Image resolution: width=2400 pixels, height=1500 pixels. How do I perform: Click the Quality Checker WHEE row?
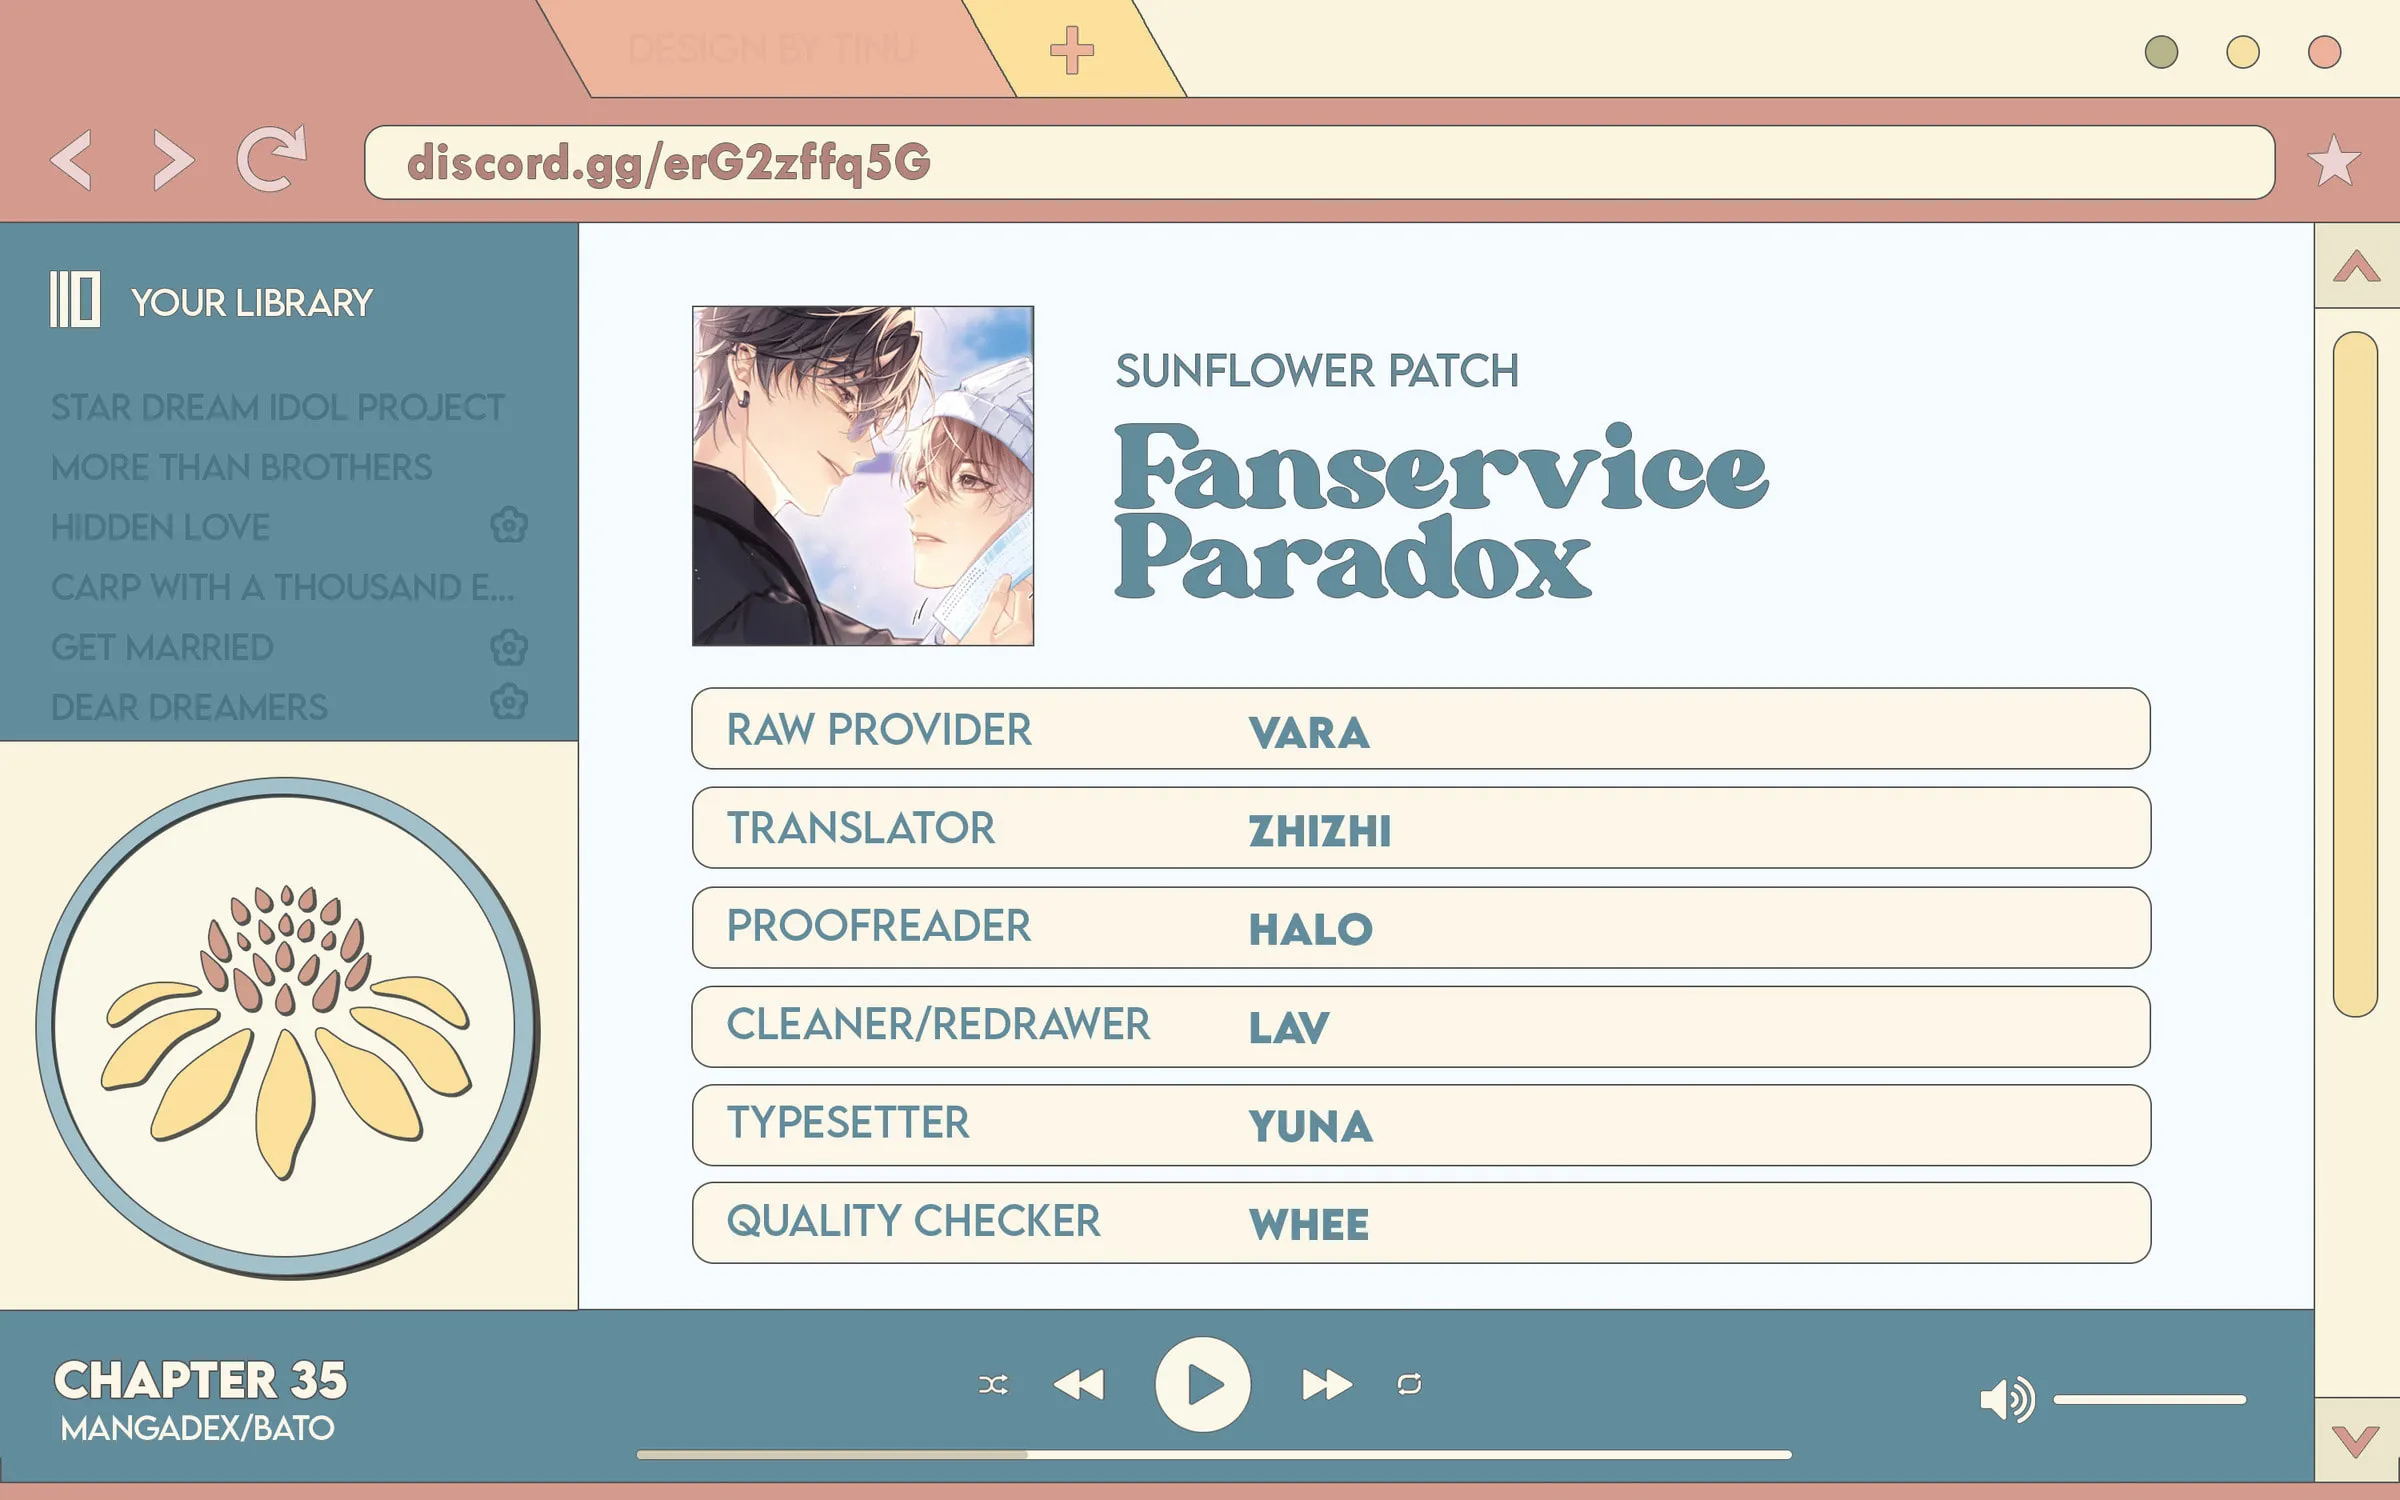(1421, 1223)
